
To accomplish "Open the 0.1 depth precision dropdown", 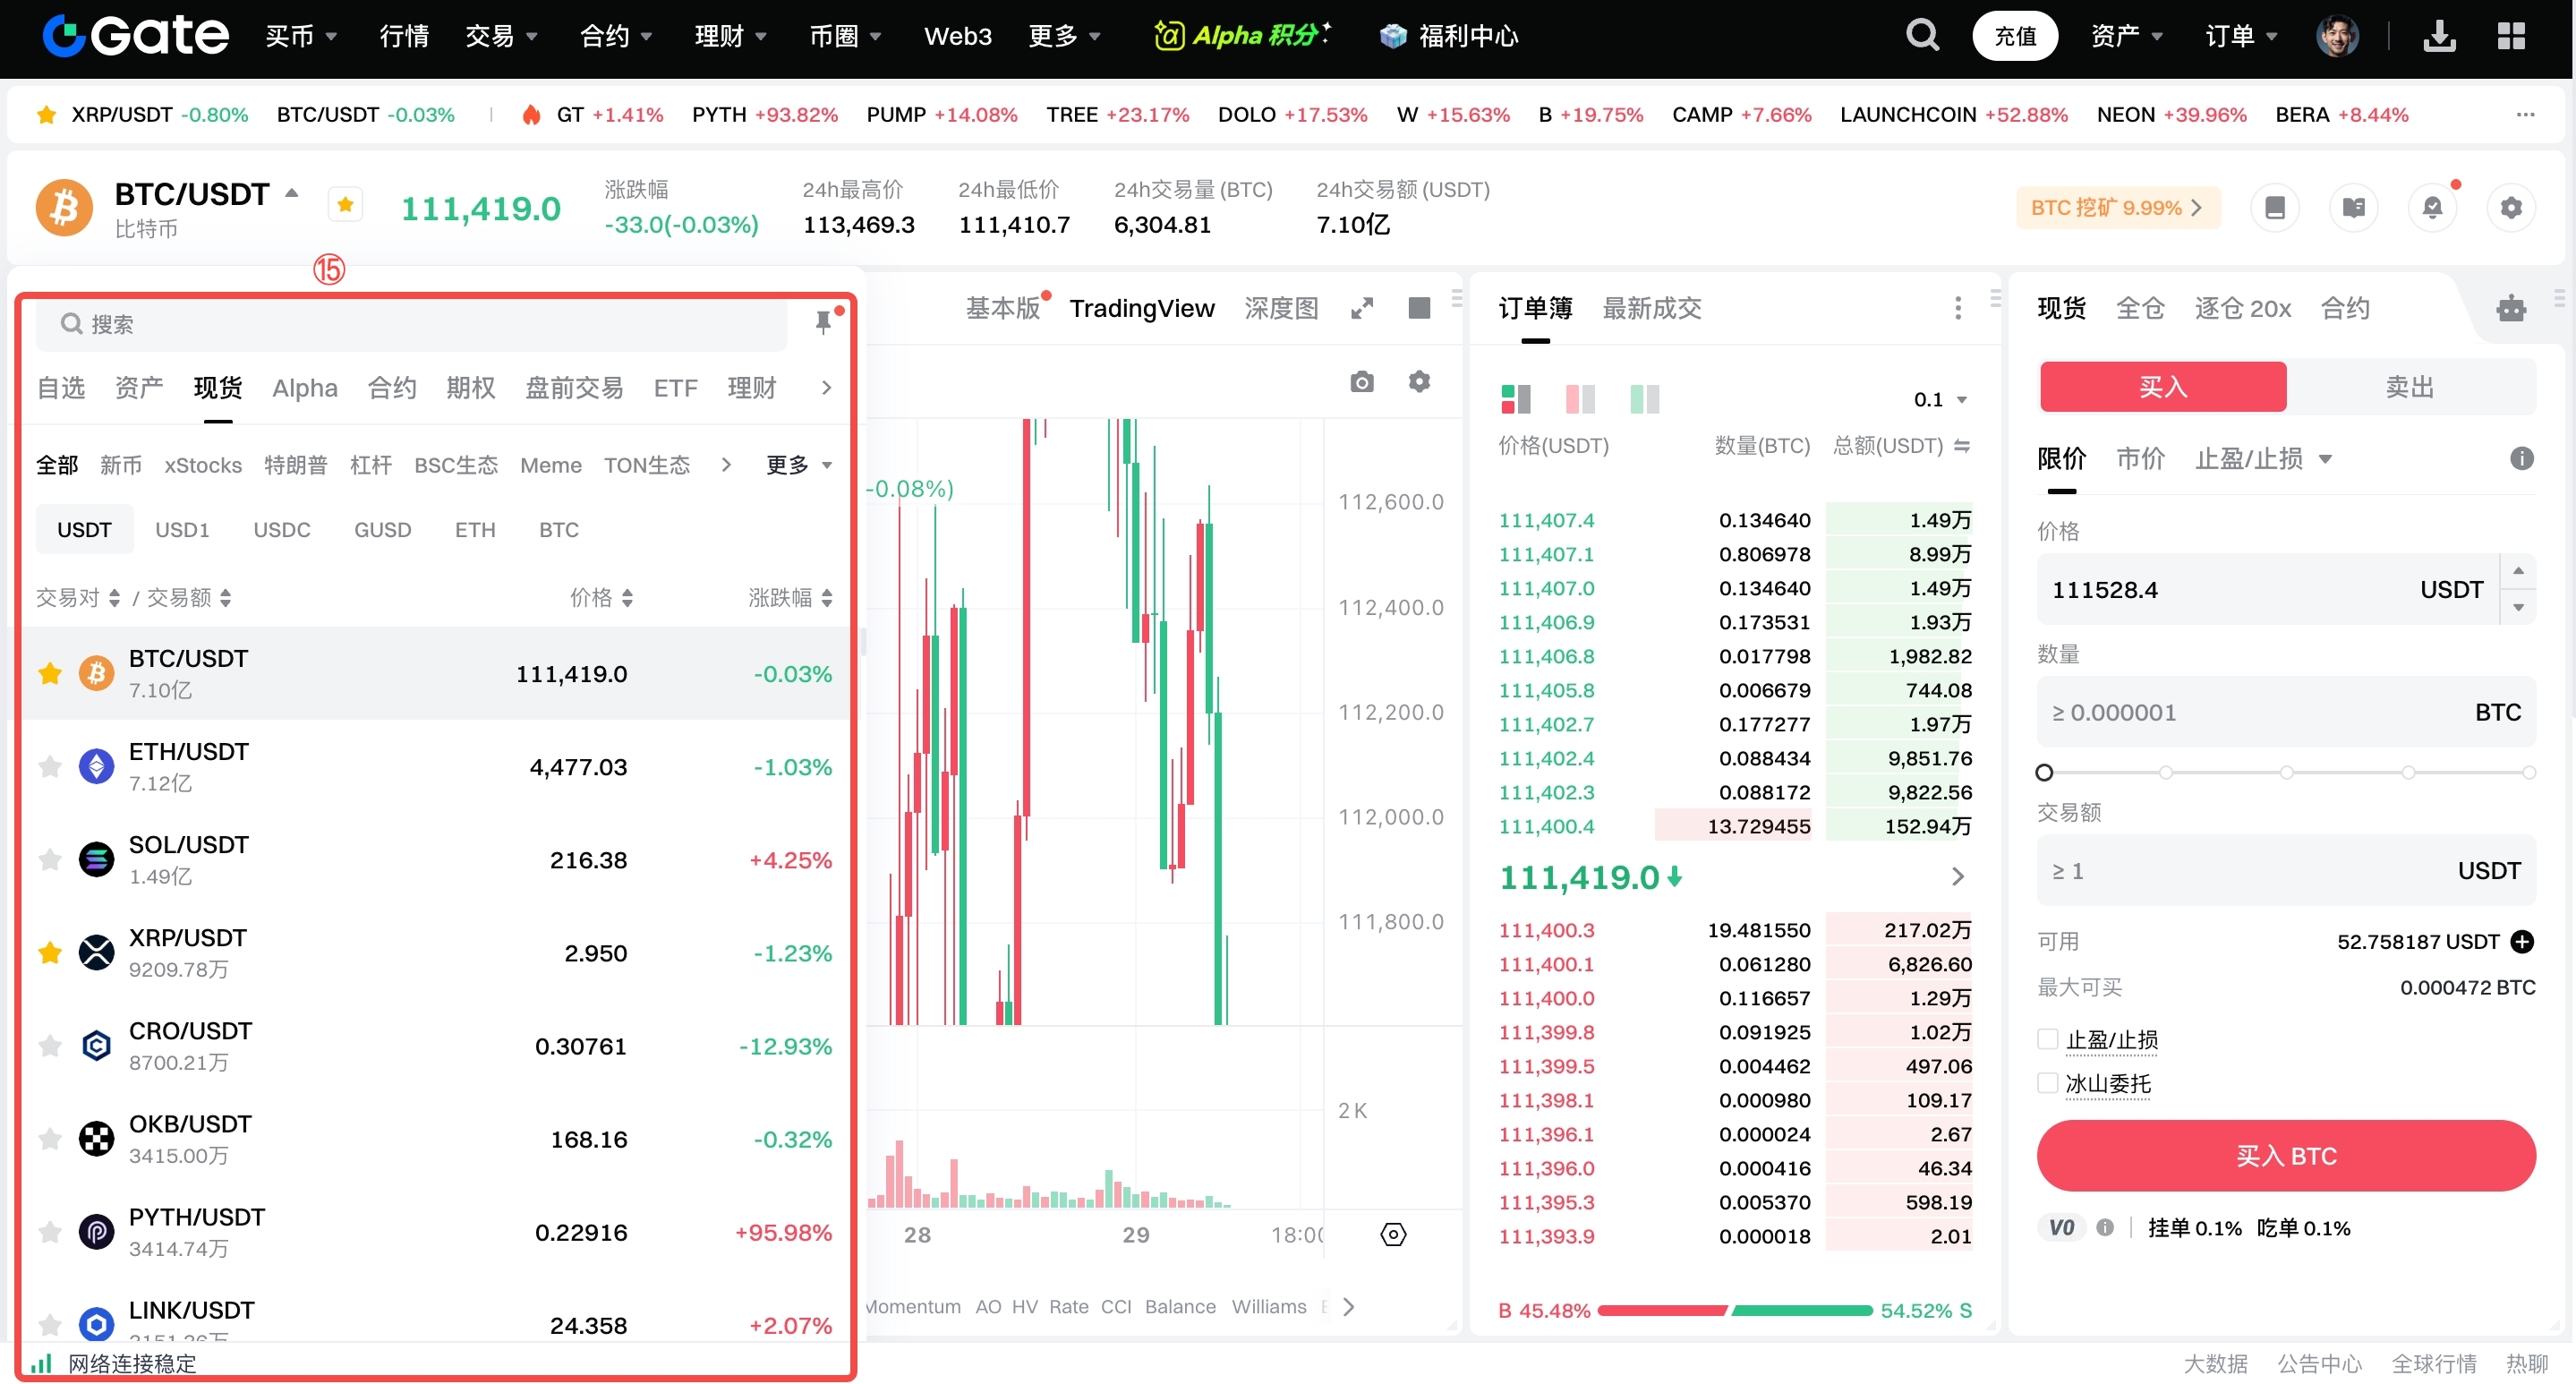I will coord(1940,400).
